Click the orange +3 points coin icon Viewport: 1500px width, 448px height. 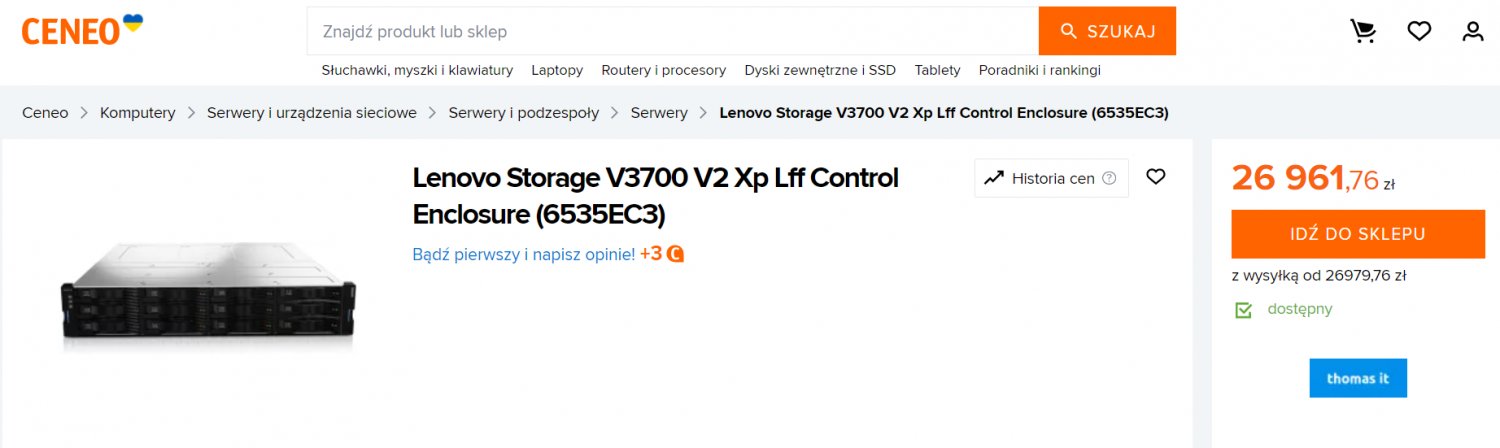[x=676, y=254]
